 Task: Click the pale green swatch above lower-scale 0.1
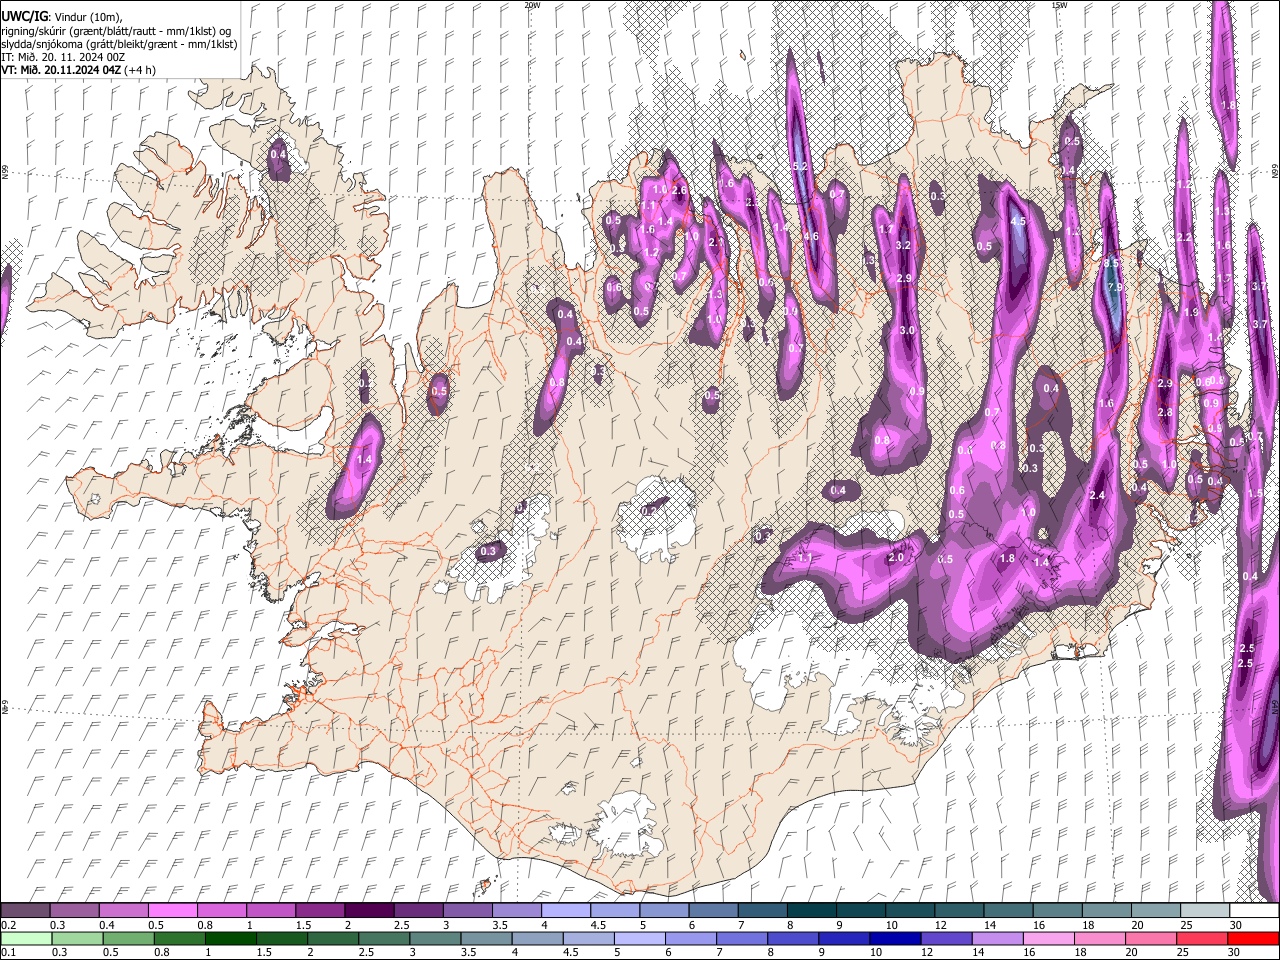26,939
